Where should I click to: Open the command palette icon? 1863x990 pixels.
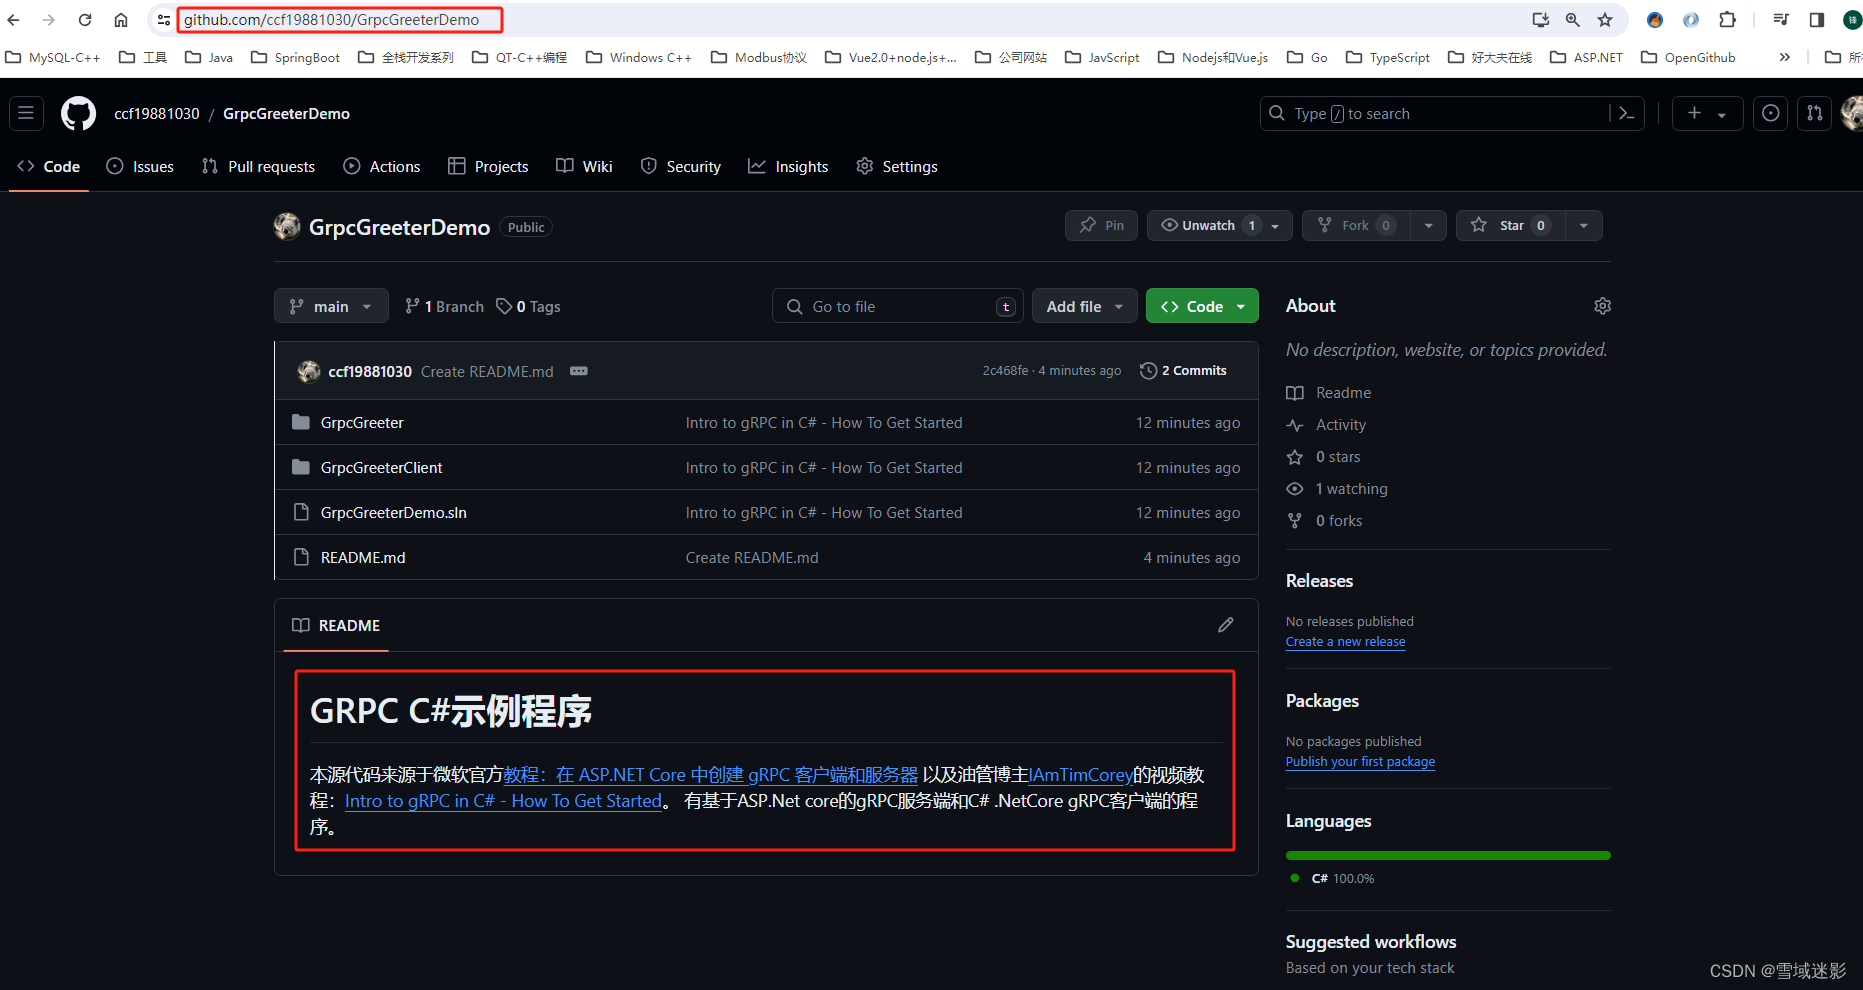[1626, 113]
